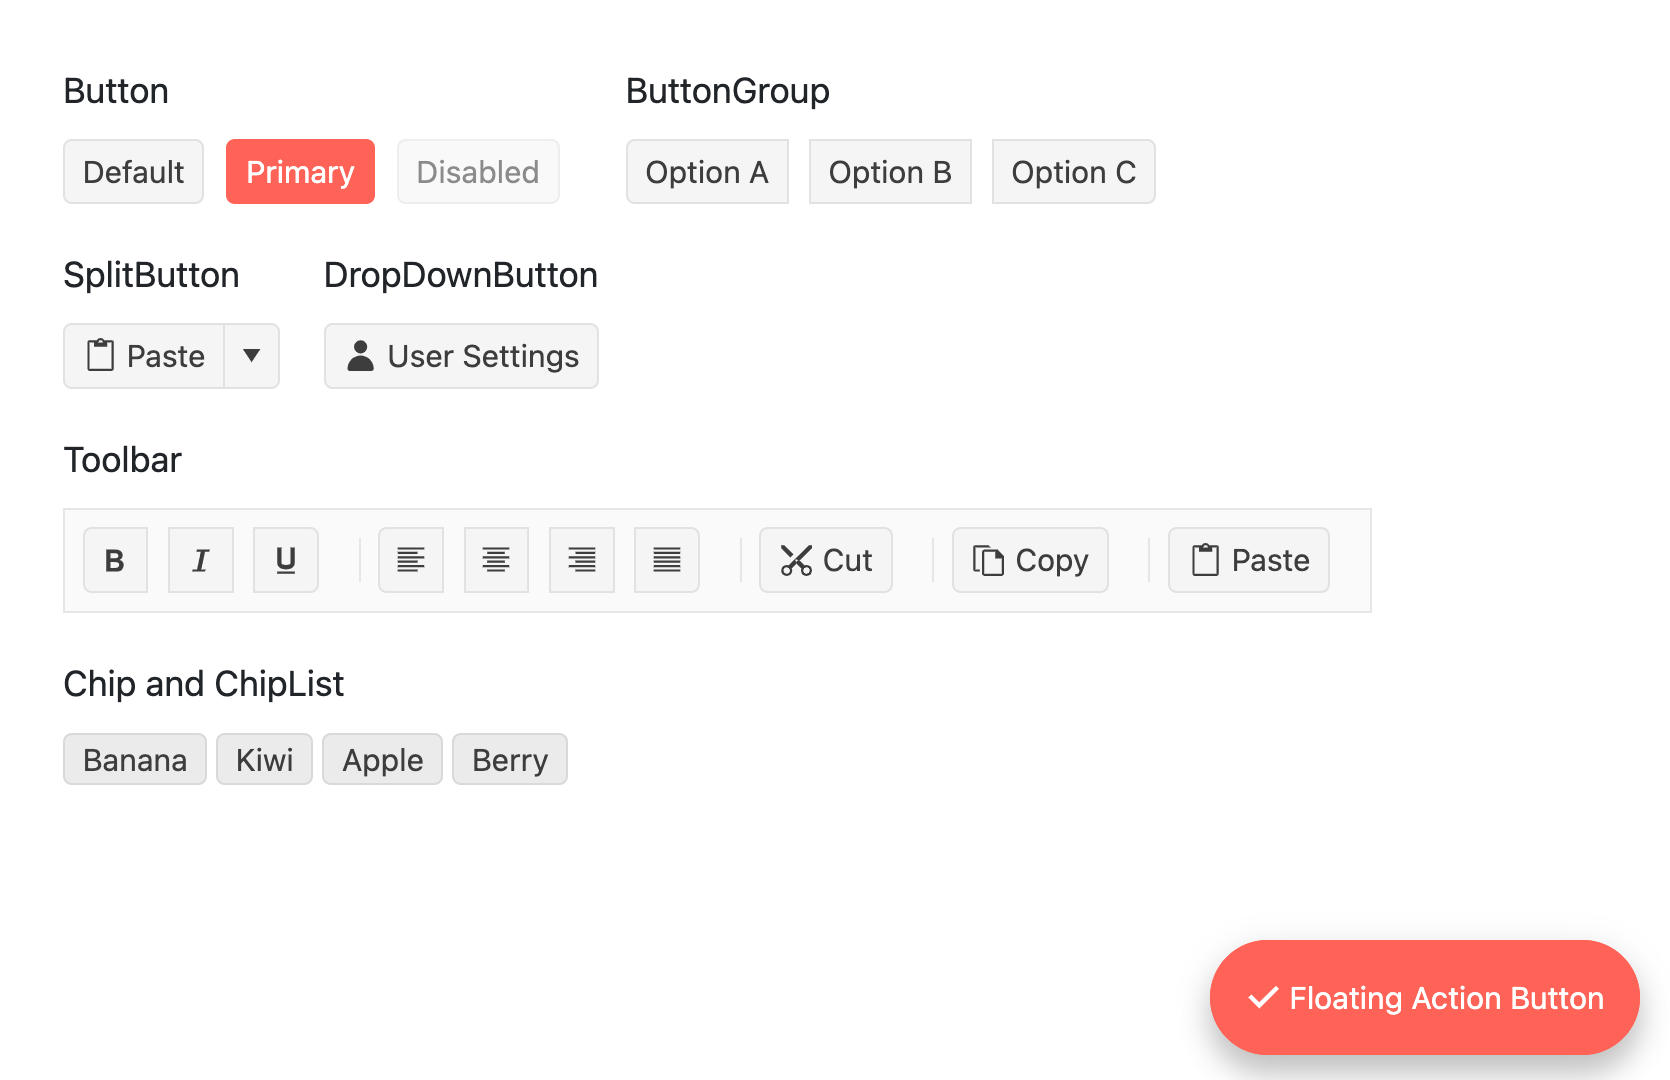Screen dimensions: 1670x1080
Task: Apply justify text alignment
Action: click(x=666, y=560)
